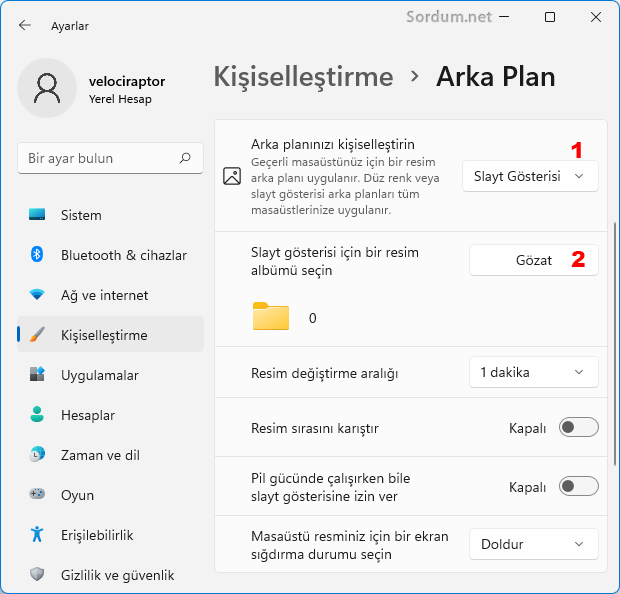Click the Oyun gamepad icon
Viewport: 620px width, 594px height.
38,495
